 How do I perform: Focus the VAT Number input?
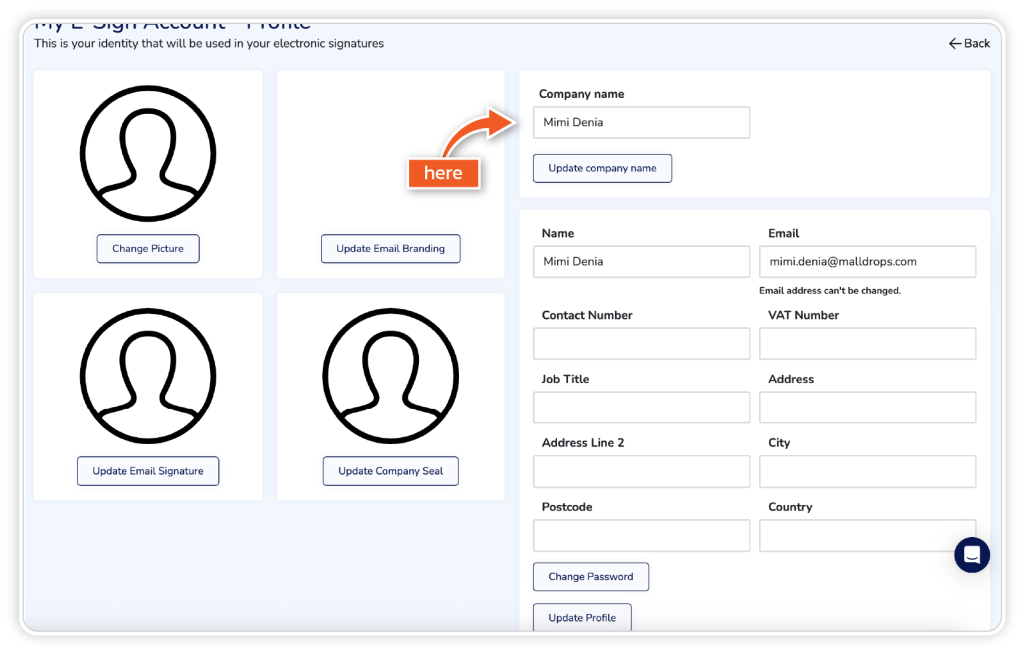coord(867,344)
